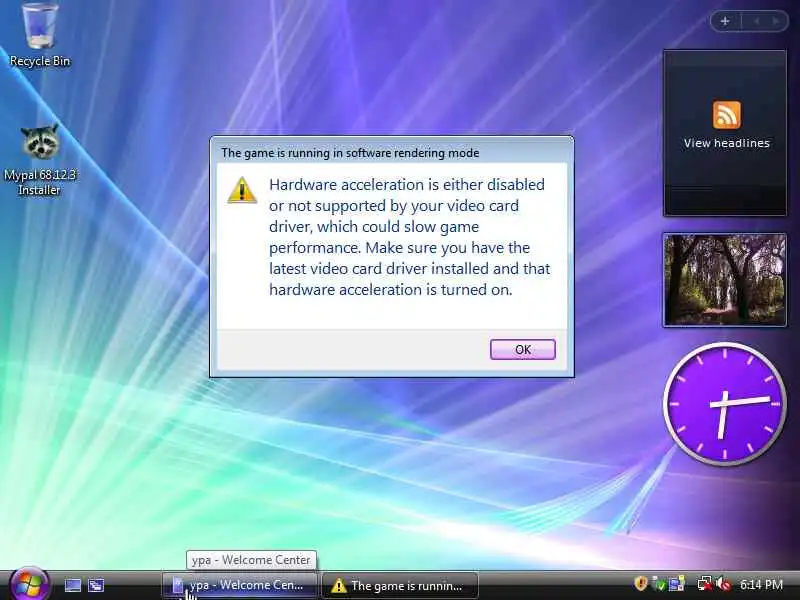Click the orange RSS feed icon in sidebar
This screenshot has width=800, height=600.
click(727, 115)
